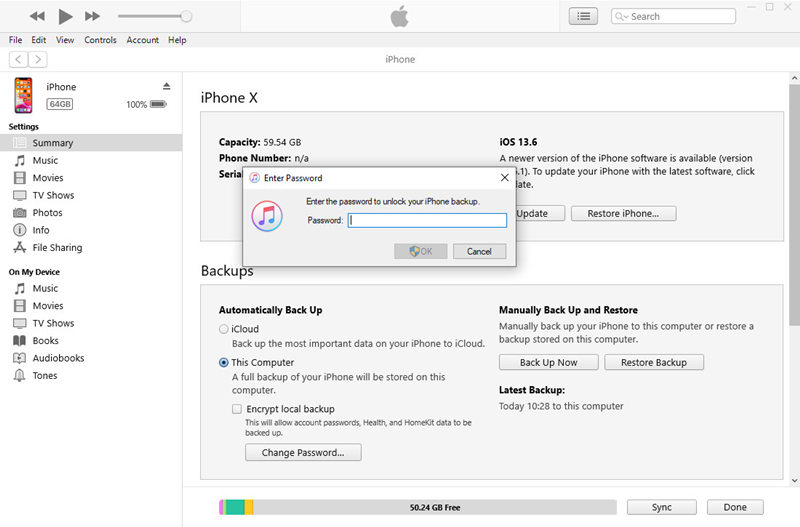Click the Done button

point(735,507)
